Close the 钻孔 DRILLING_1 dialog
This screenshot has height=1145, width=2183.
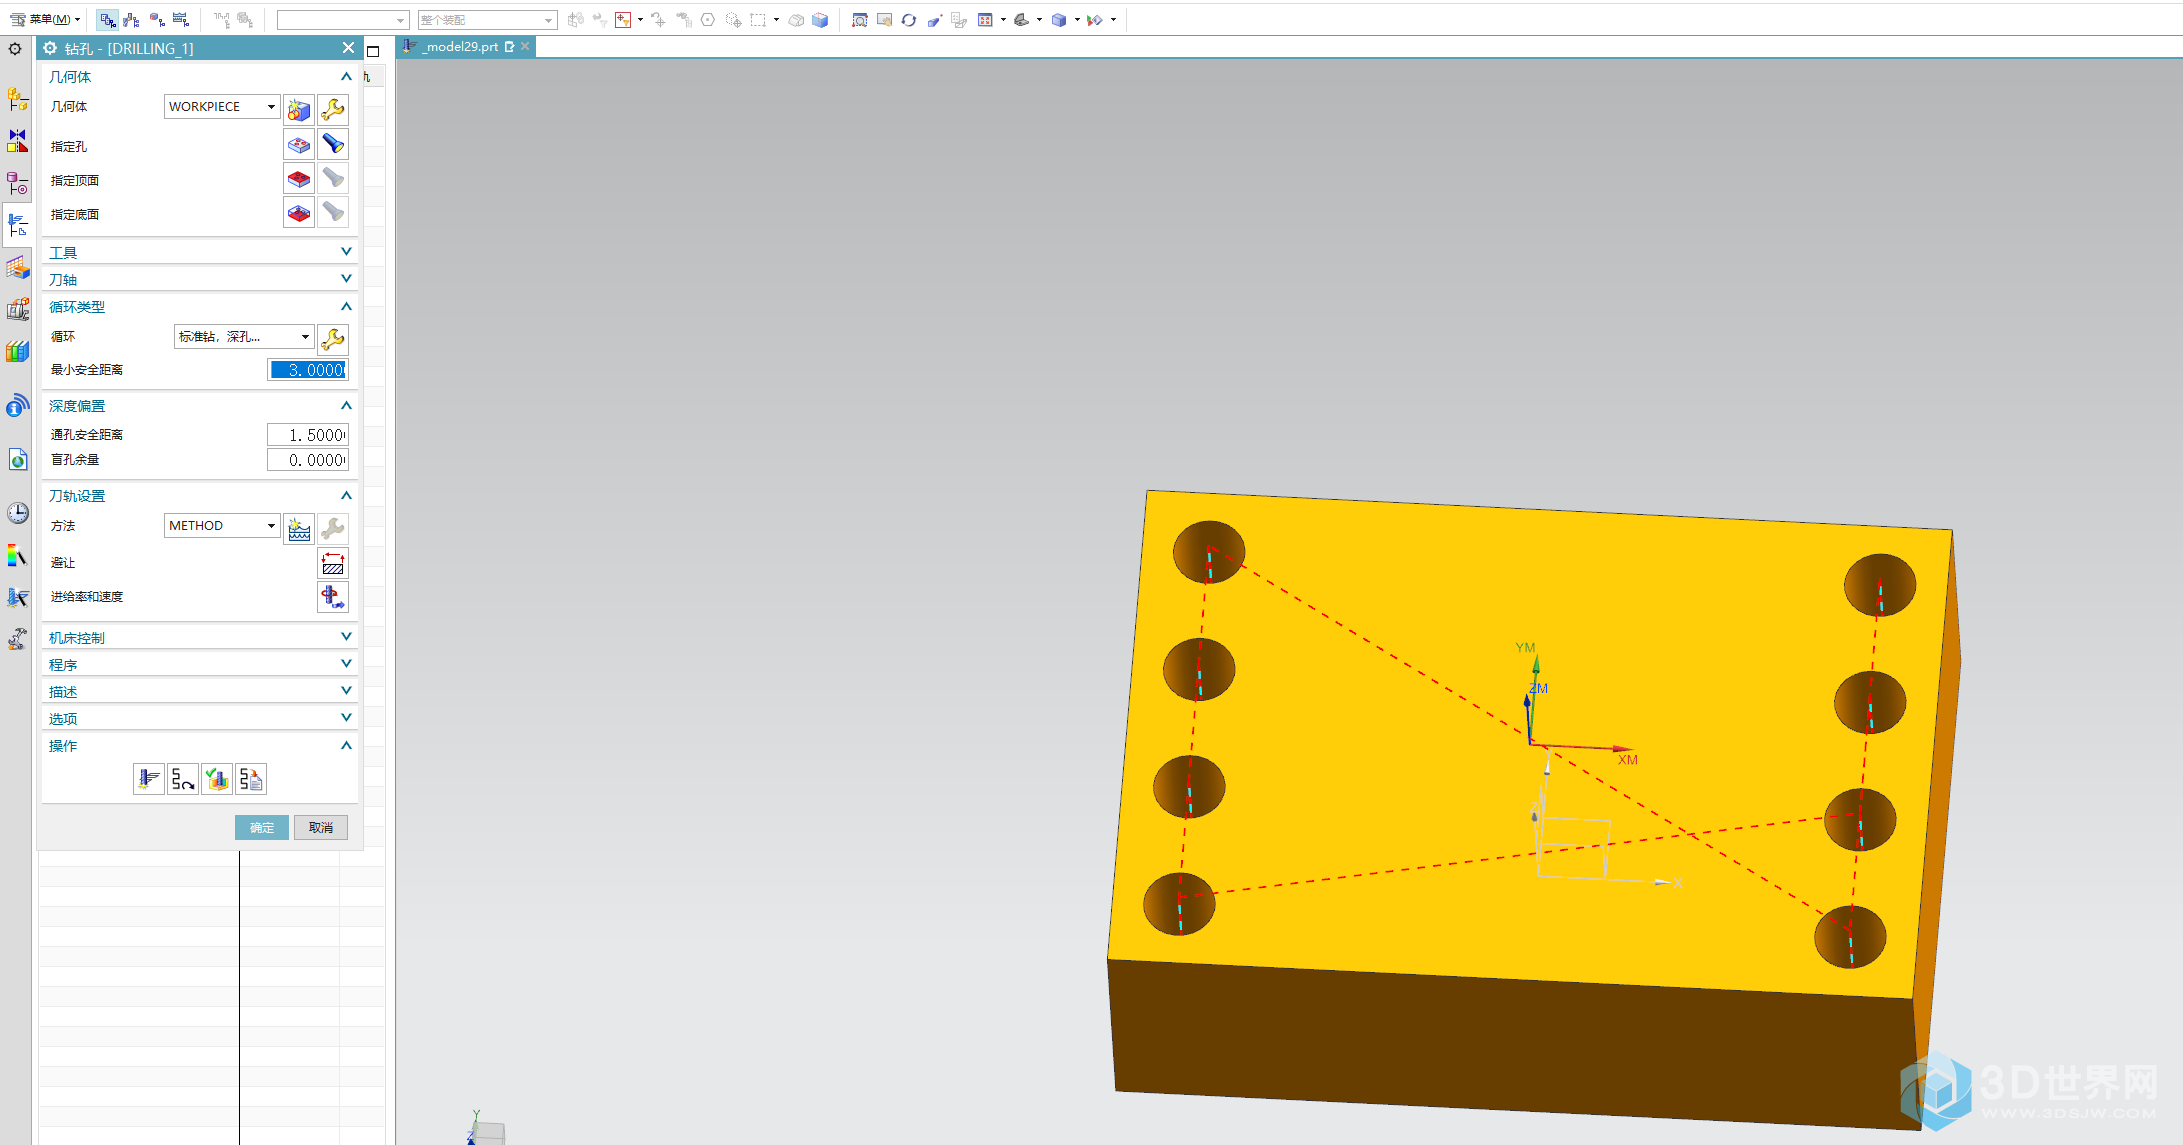click(348, 48)
